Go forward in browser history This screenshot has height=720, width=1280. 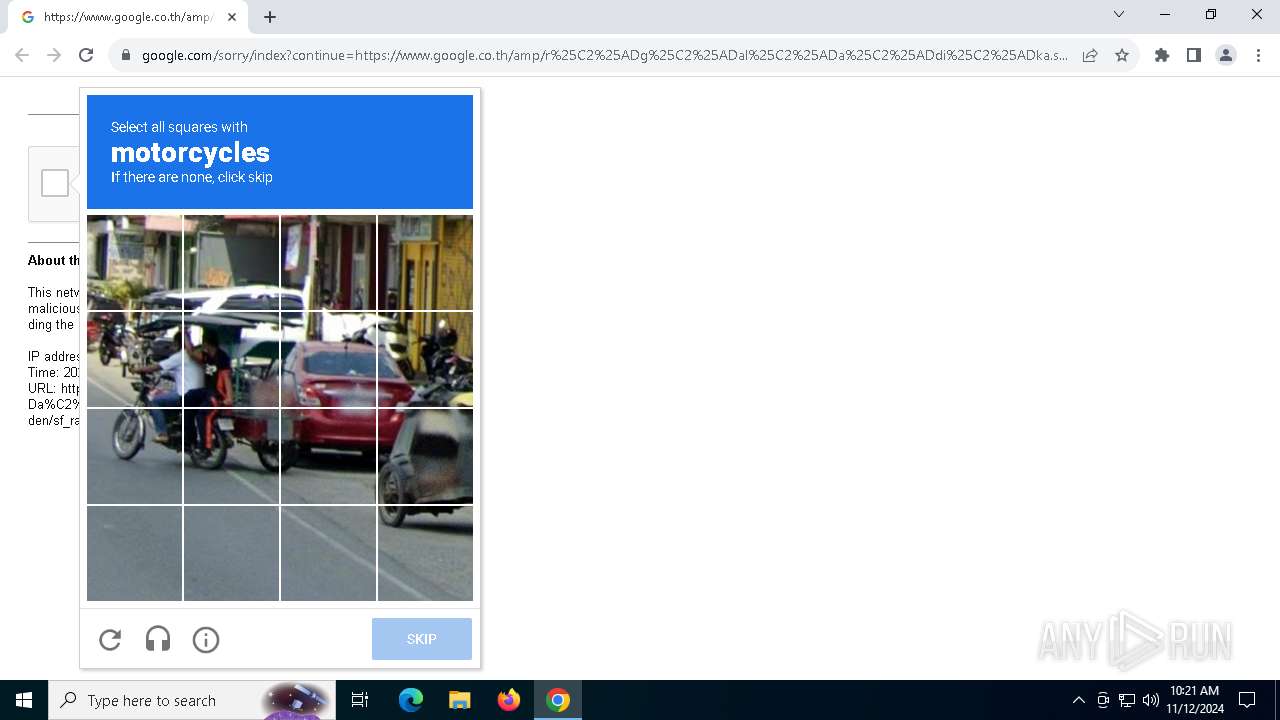click(54, 55)
